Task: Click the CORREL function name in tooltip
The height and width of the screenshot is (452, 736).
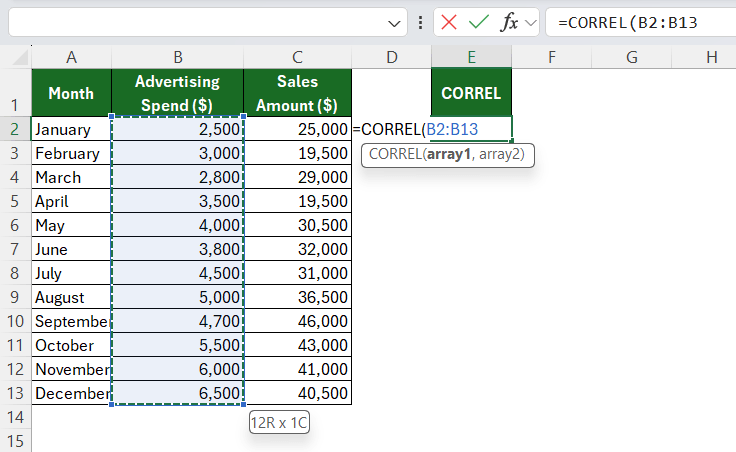Action: coord(395,154)
